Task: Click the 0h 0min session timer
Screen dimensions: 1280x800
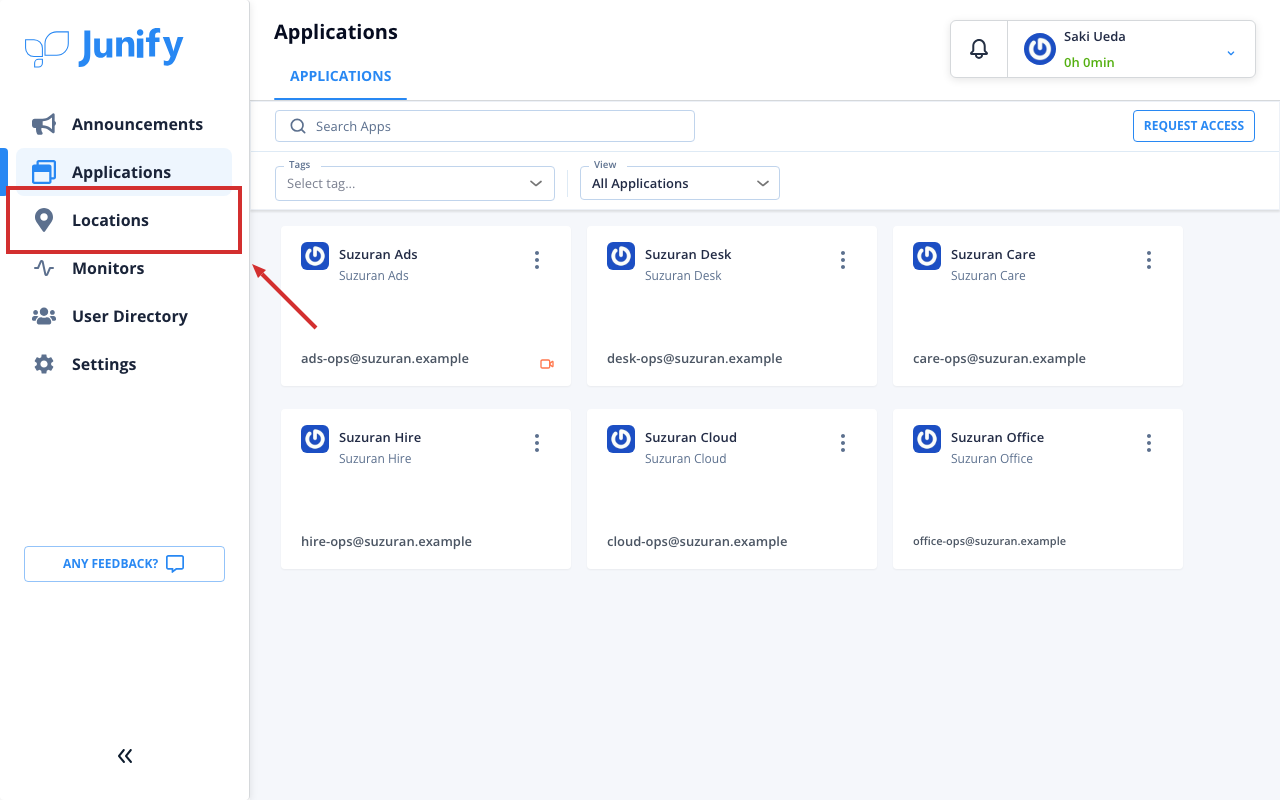Action: (1089, 62)
